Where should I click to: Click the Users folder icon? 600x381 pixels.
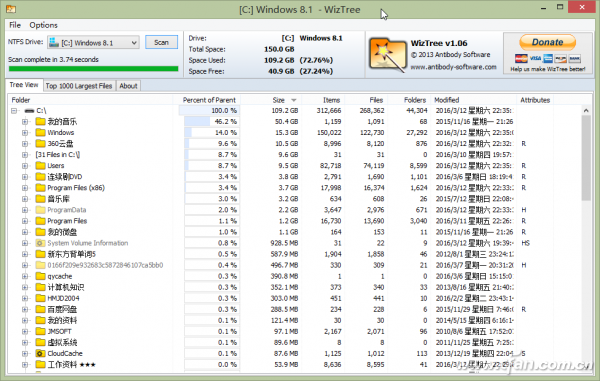pyautogui.click(x=40, y=166)
